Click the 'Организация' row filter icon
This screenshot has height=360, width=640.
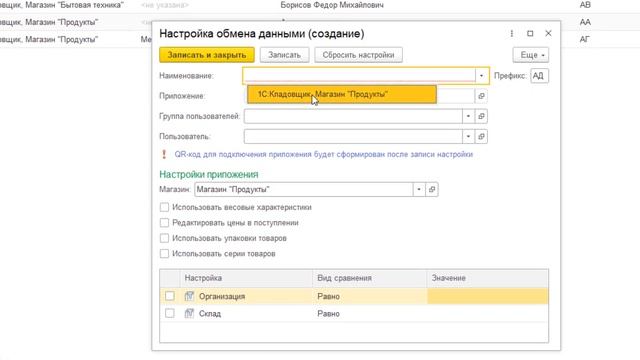tap(189, 296)
